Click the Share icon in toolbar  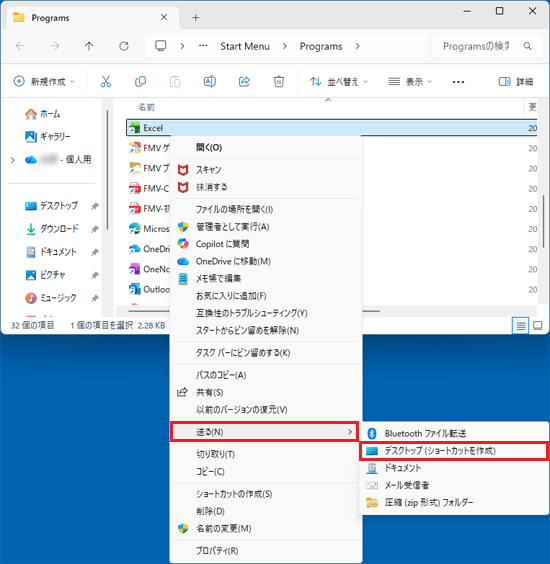(x=244, y=82)
